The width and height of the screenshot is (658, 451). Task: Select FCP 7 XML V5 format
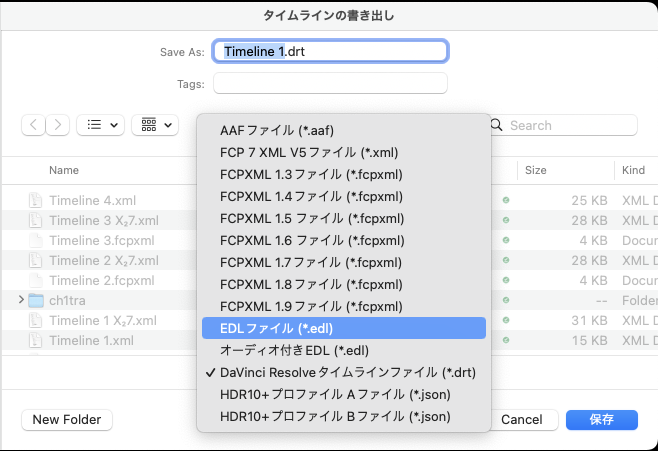[309, 152]
